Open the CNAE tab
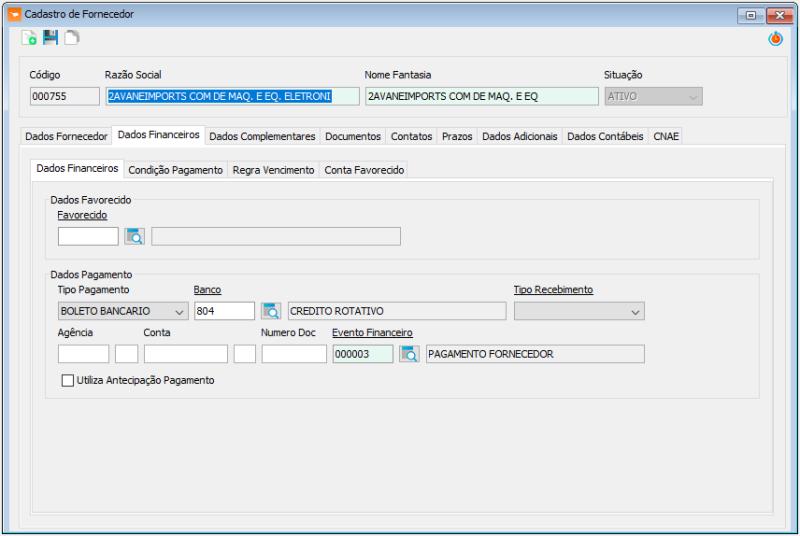Image resolution: width=800 pixels, height=536 pixels. tap(666, 137)
